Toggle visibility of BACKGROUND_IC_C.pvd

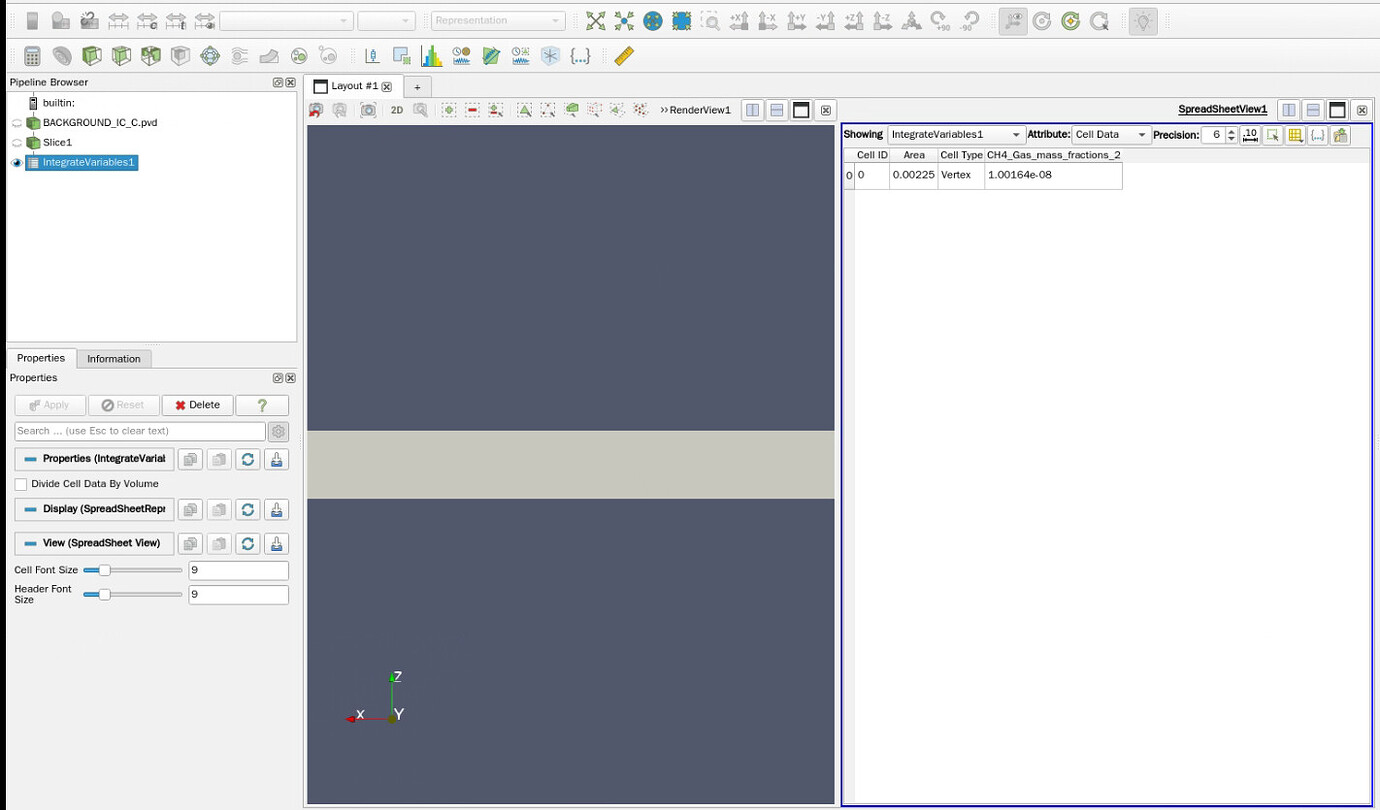click(16, 122)
